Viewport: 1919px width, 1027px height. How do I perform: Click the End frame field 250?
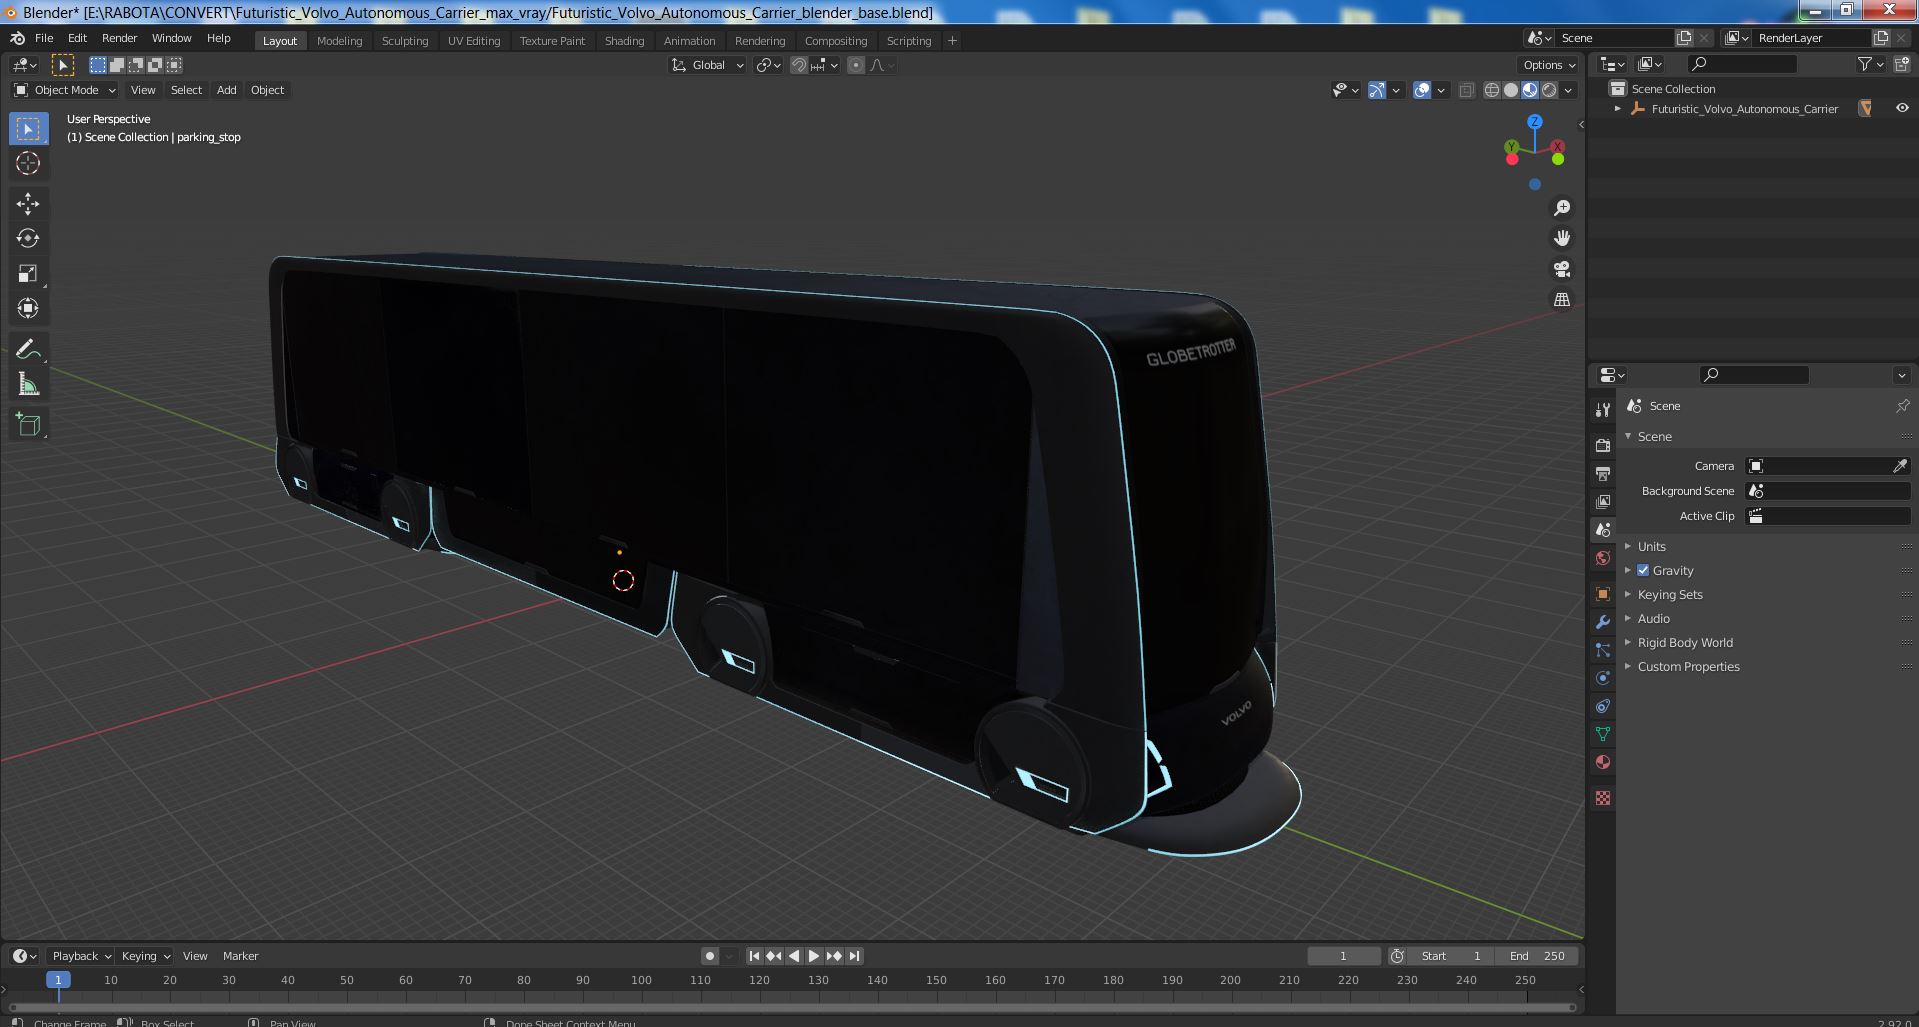[1538, 956]
